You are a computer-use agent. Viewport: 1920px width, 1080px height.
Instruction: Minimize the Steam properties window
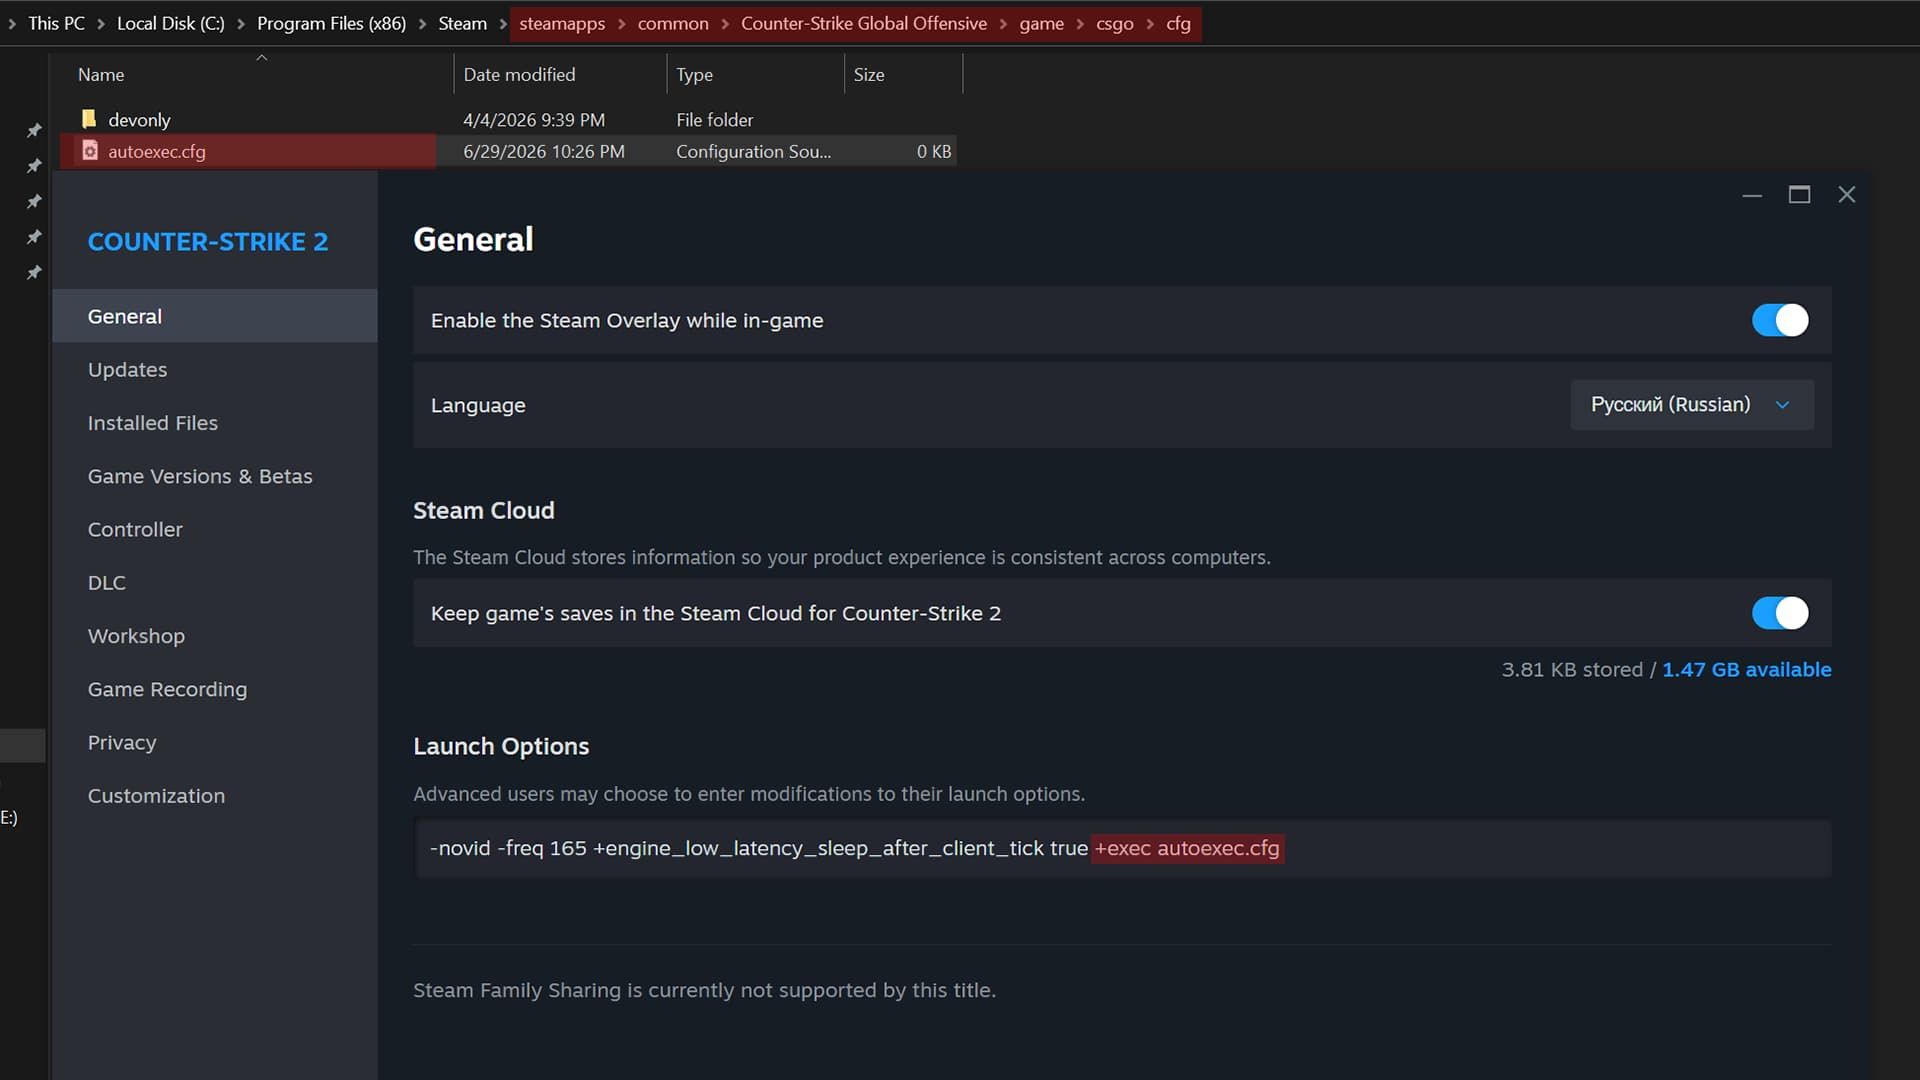1752,195
